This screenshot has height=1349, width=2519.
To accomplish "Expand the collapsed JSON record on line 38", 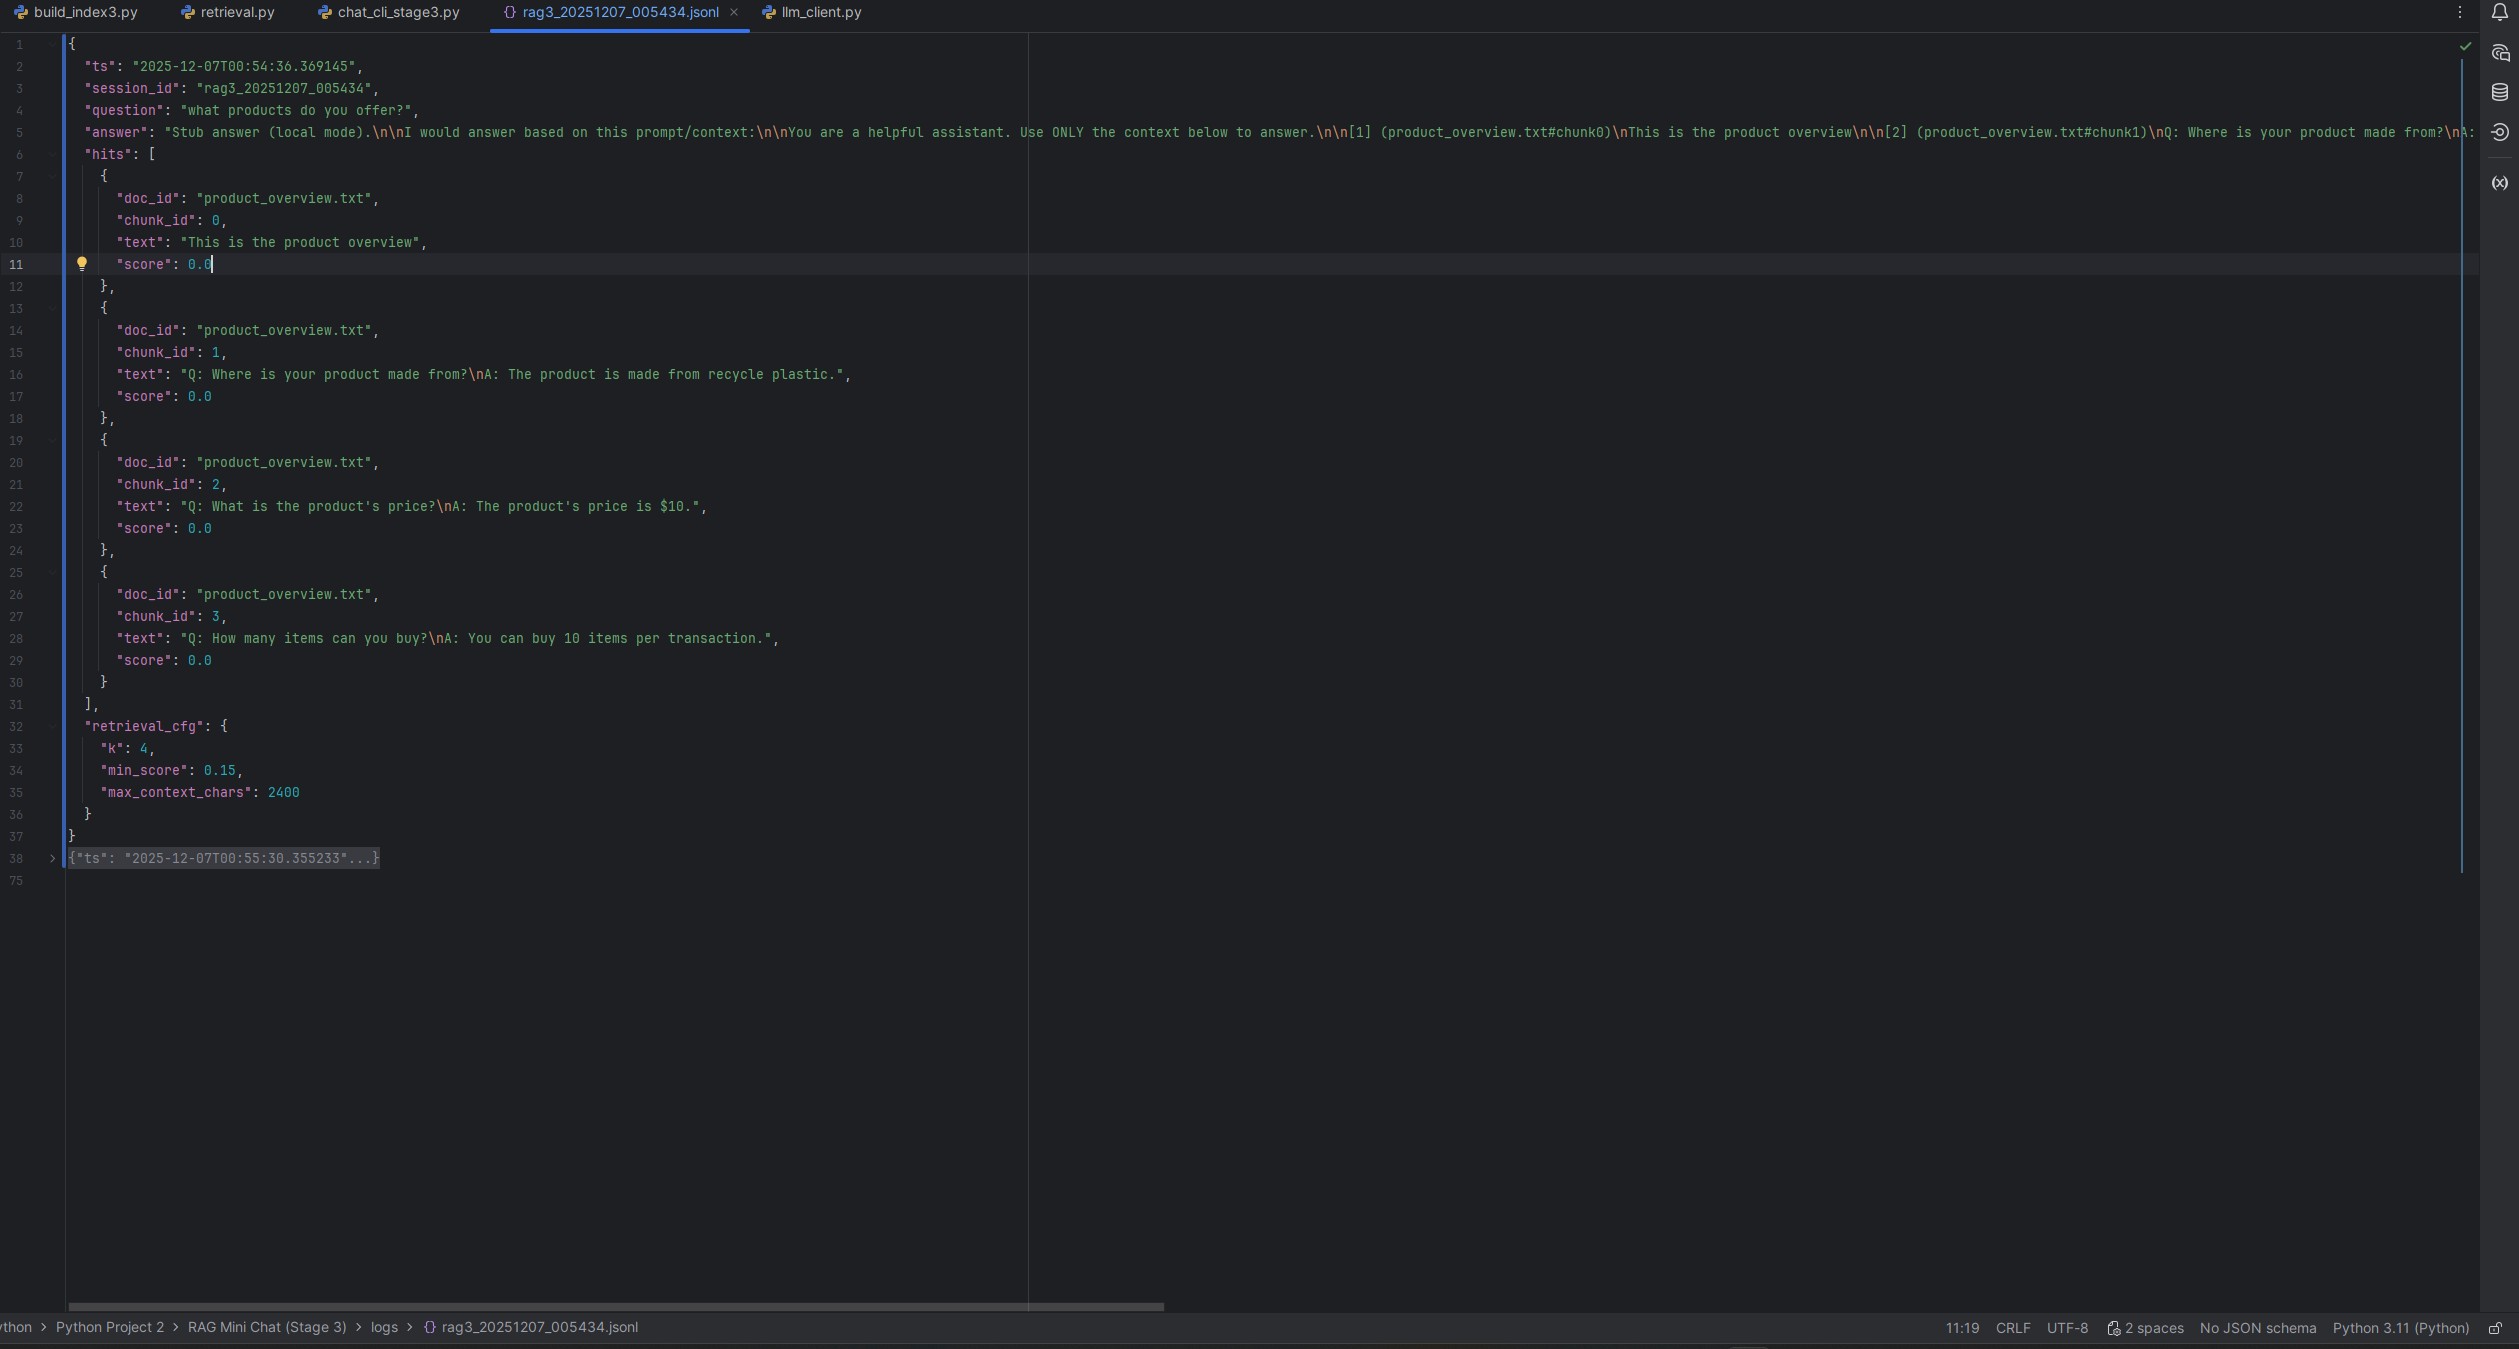I will [52, 858].
